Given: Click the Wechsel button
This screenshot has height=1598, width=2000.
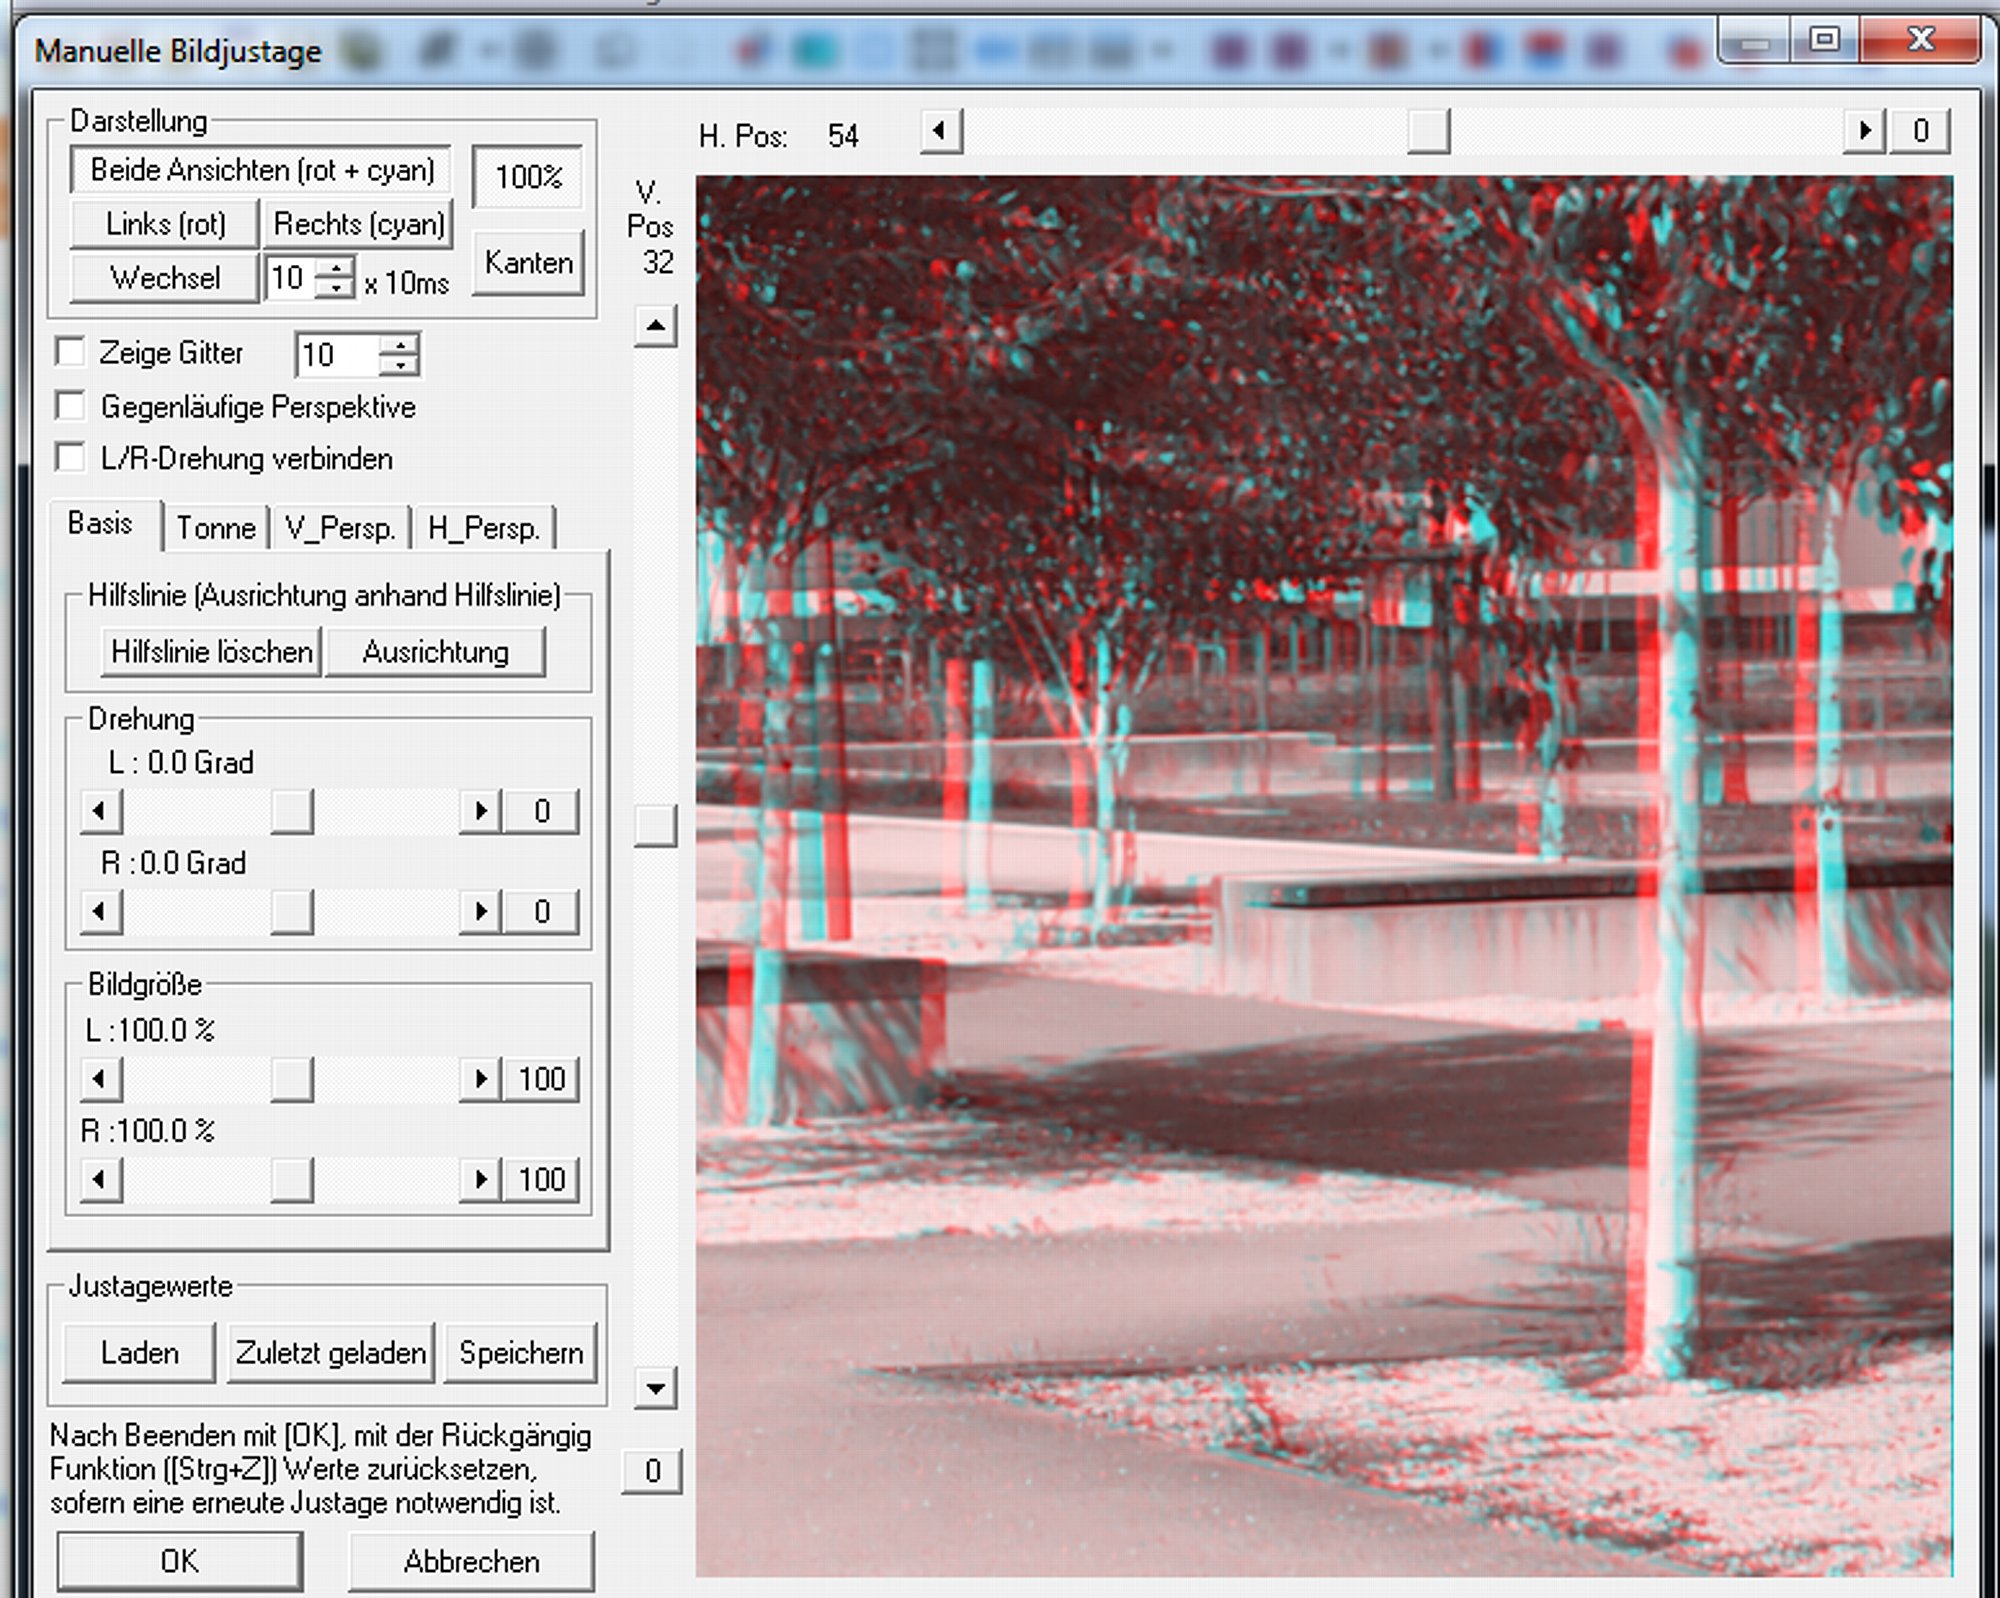Looking at the screenshot, I should [165, 278].
